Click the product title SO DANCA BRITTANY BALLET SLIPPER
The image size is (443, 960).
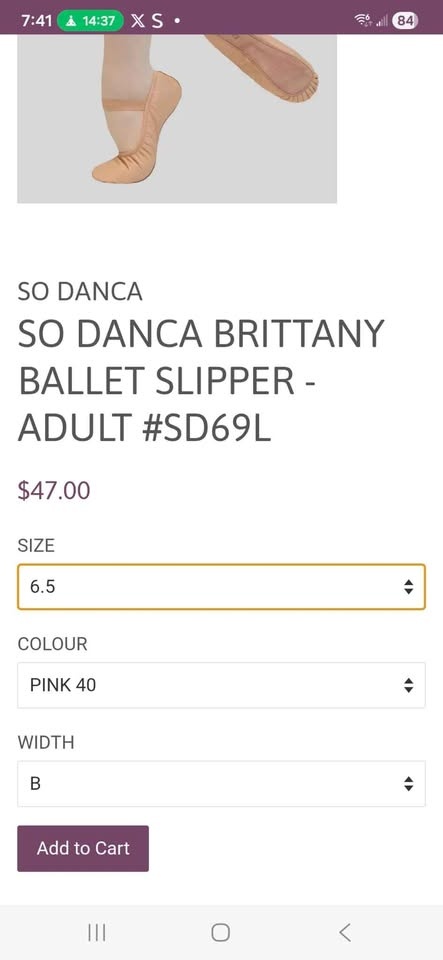point(201,381)
